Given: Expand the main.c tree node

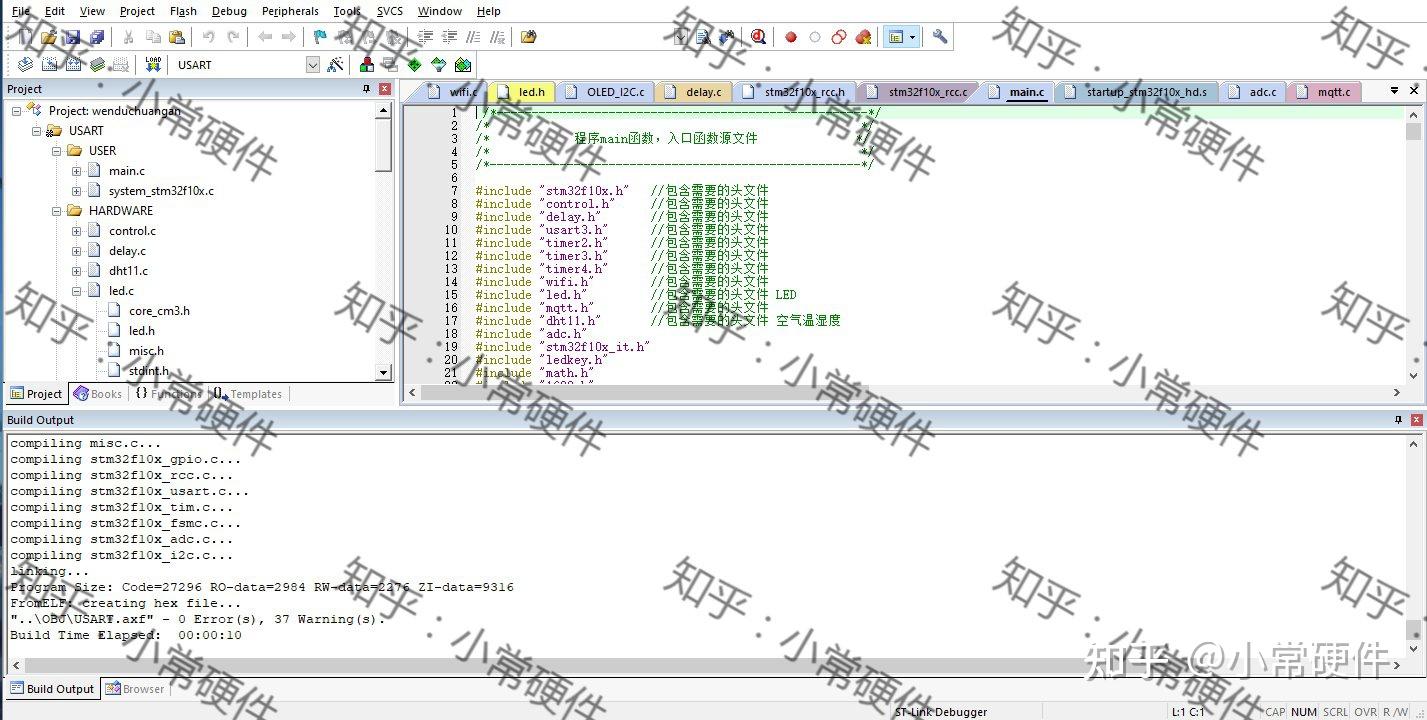Looking at the screenshot, I should pyautogui.click(x=77, y=171).
